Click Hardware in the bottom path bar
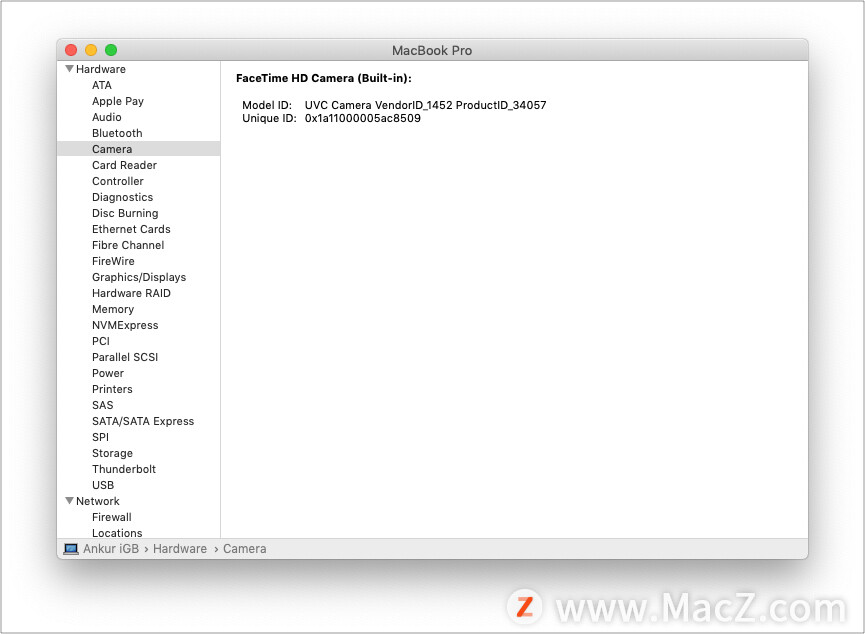Image resolution: width=865 pixels, height=634 pixels. tap(180, 549)
